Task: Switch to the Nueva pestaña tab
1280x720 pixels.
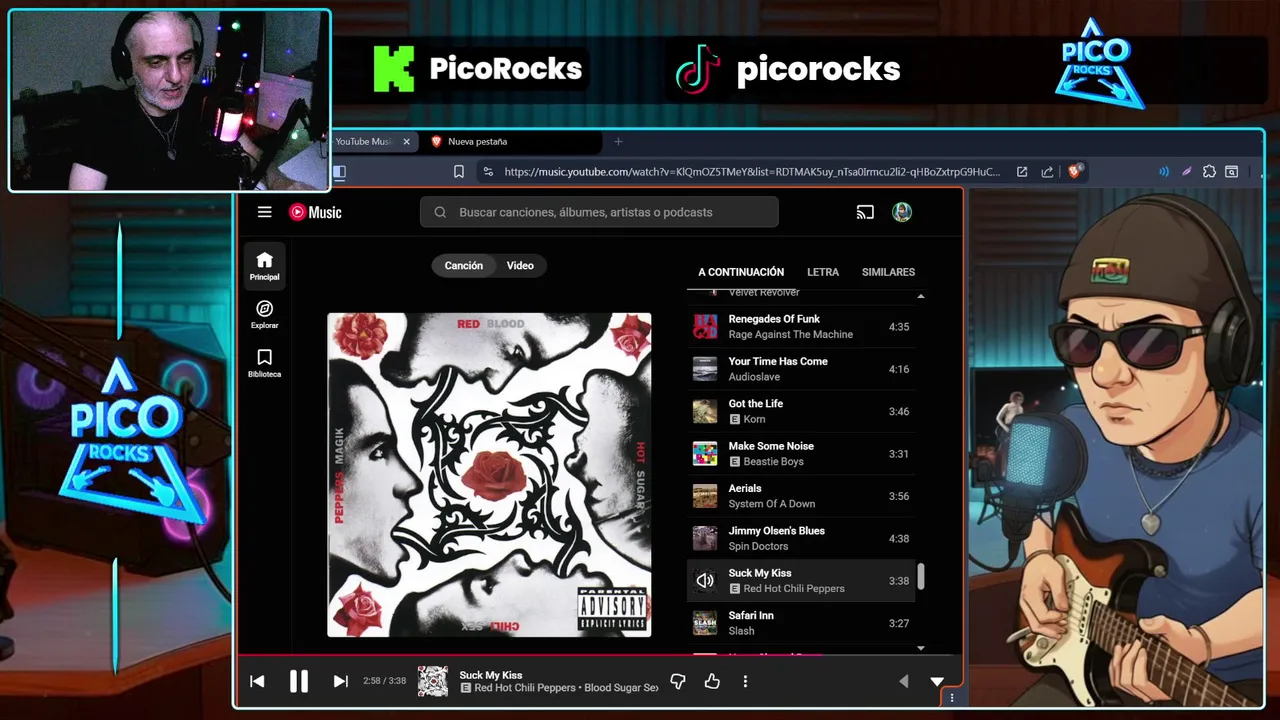Action: coord(513,142)
